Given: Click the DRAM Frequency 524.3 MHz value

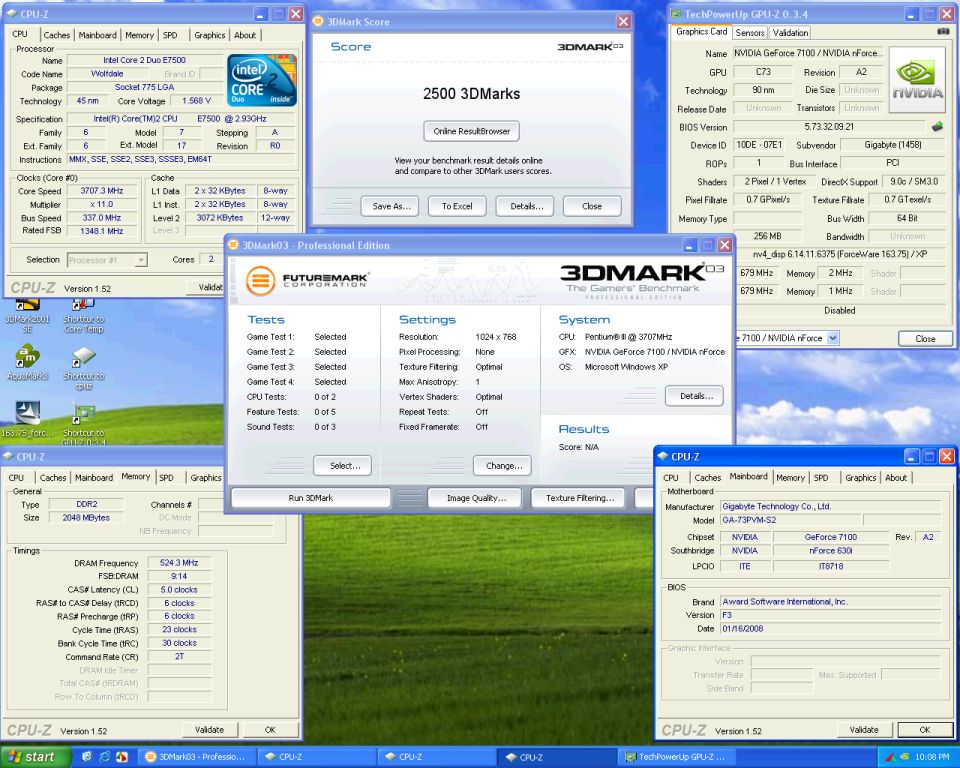Looking at the screenshot, I should pyautogui.click(x=179, y=562).
